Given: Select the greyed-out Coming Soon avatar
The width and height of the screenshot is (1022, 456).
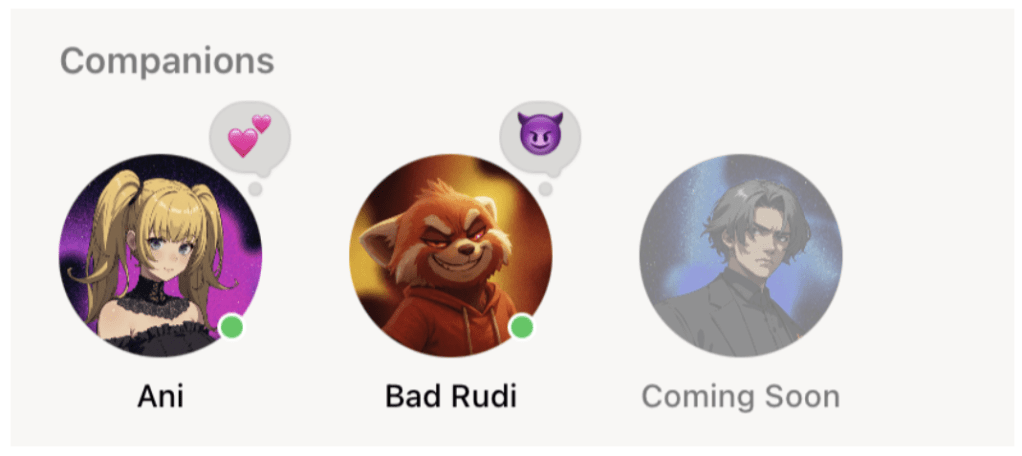Looking at the screenshot, I should click(740, 255).
